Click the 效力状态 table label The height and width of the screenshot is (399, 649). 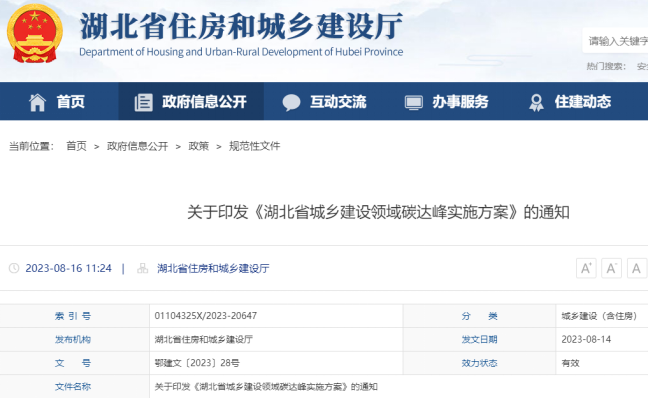(479, 363)
